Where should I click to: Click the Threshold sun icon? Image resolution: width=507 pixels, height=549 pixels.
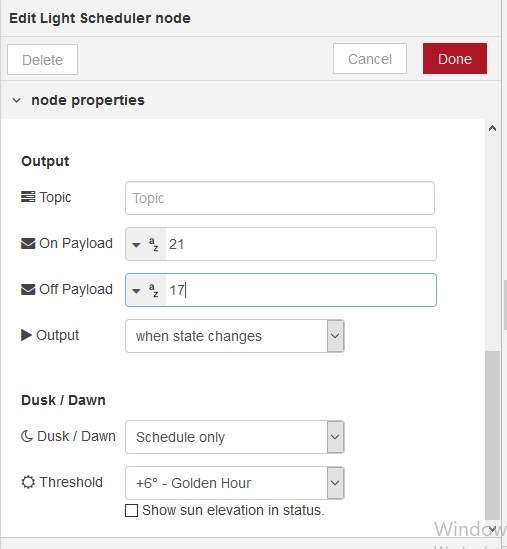pyautogui.click(x=28, y=482)
